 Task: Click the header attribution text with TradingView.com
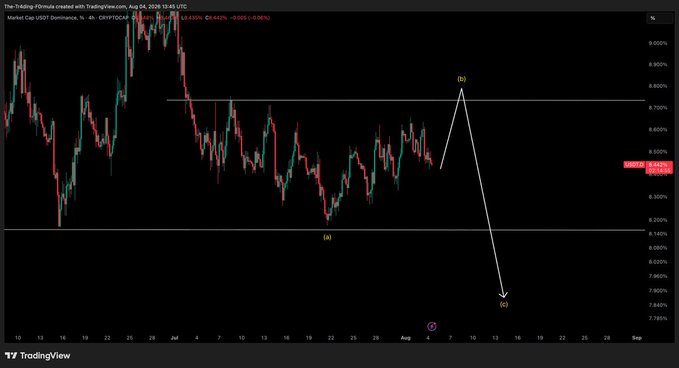(95, 6)
